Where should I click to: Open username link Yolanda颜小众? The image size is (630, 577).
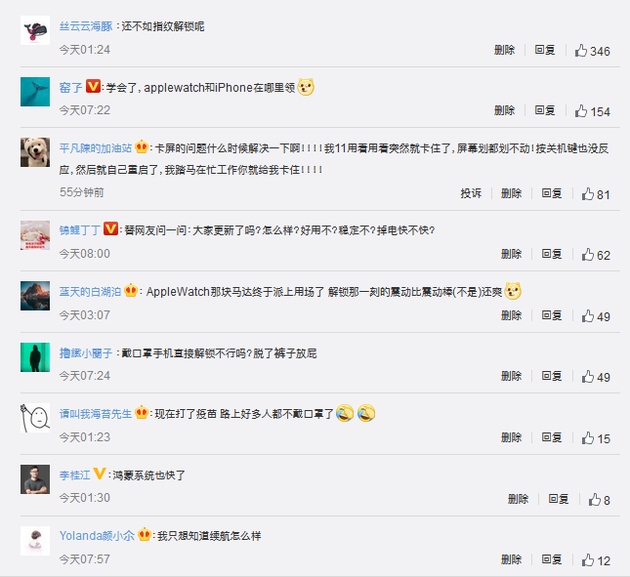click(97, 536)
